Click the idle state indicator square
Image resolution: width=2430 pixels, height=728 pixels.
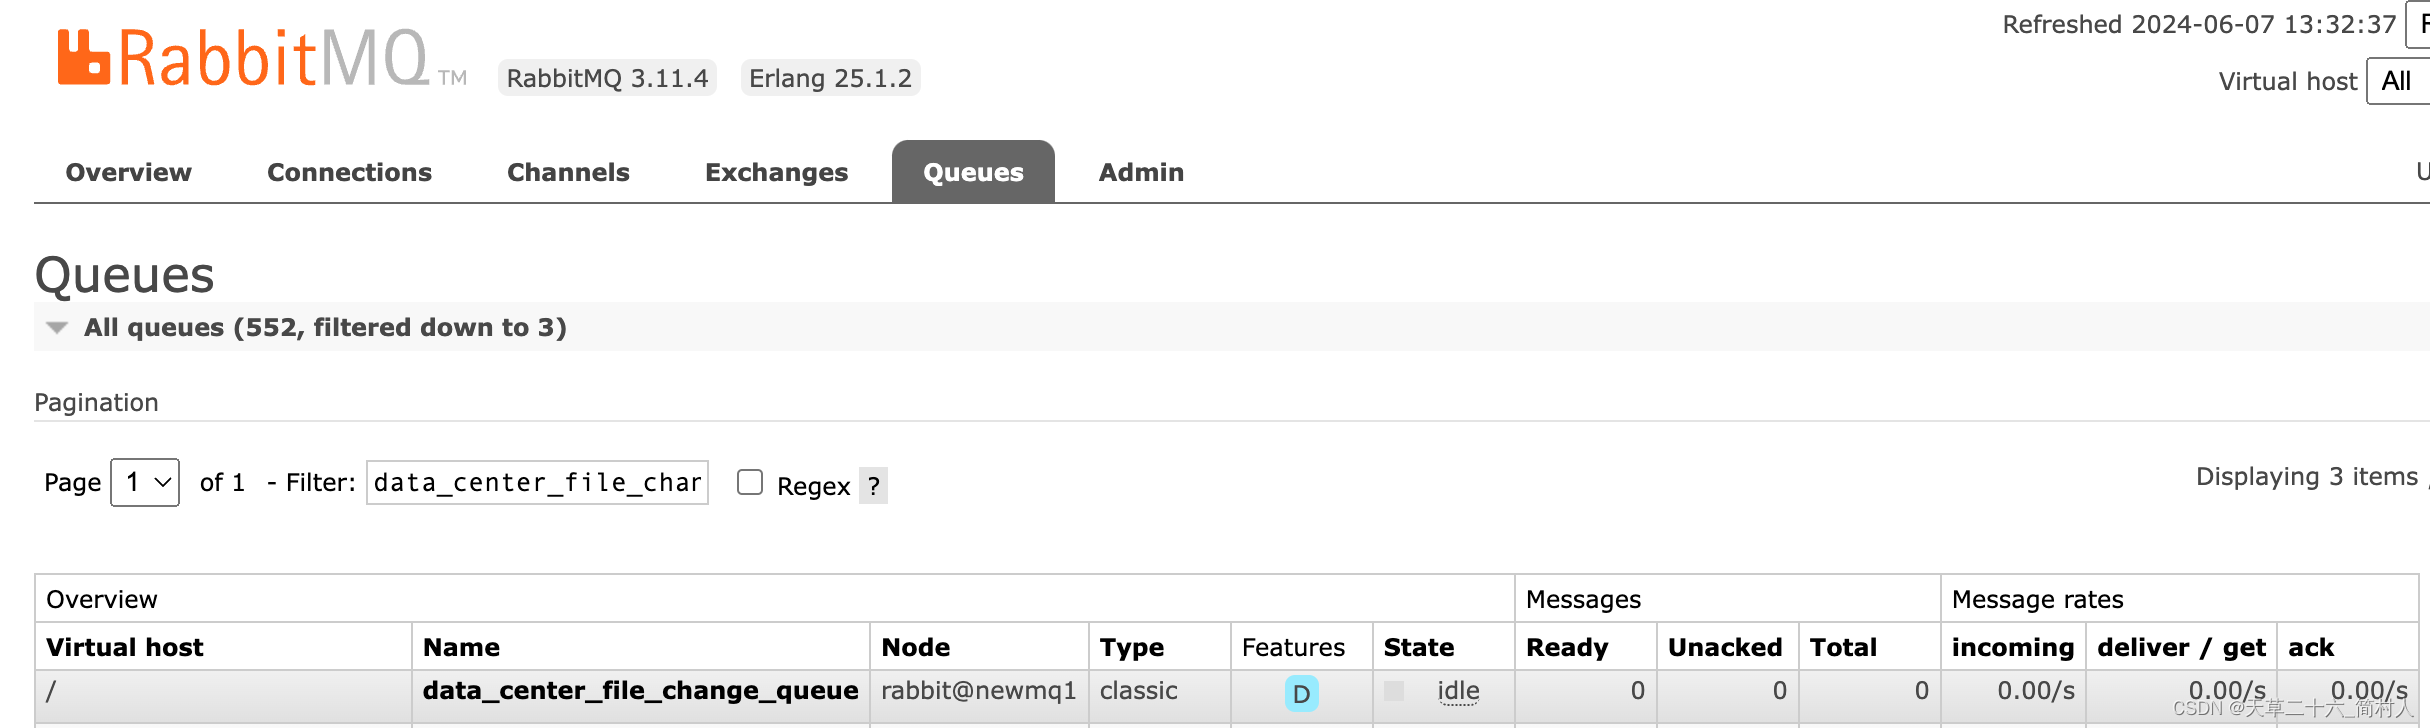tap(1394, 691)
